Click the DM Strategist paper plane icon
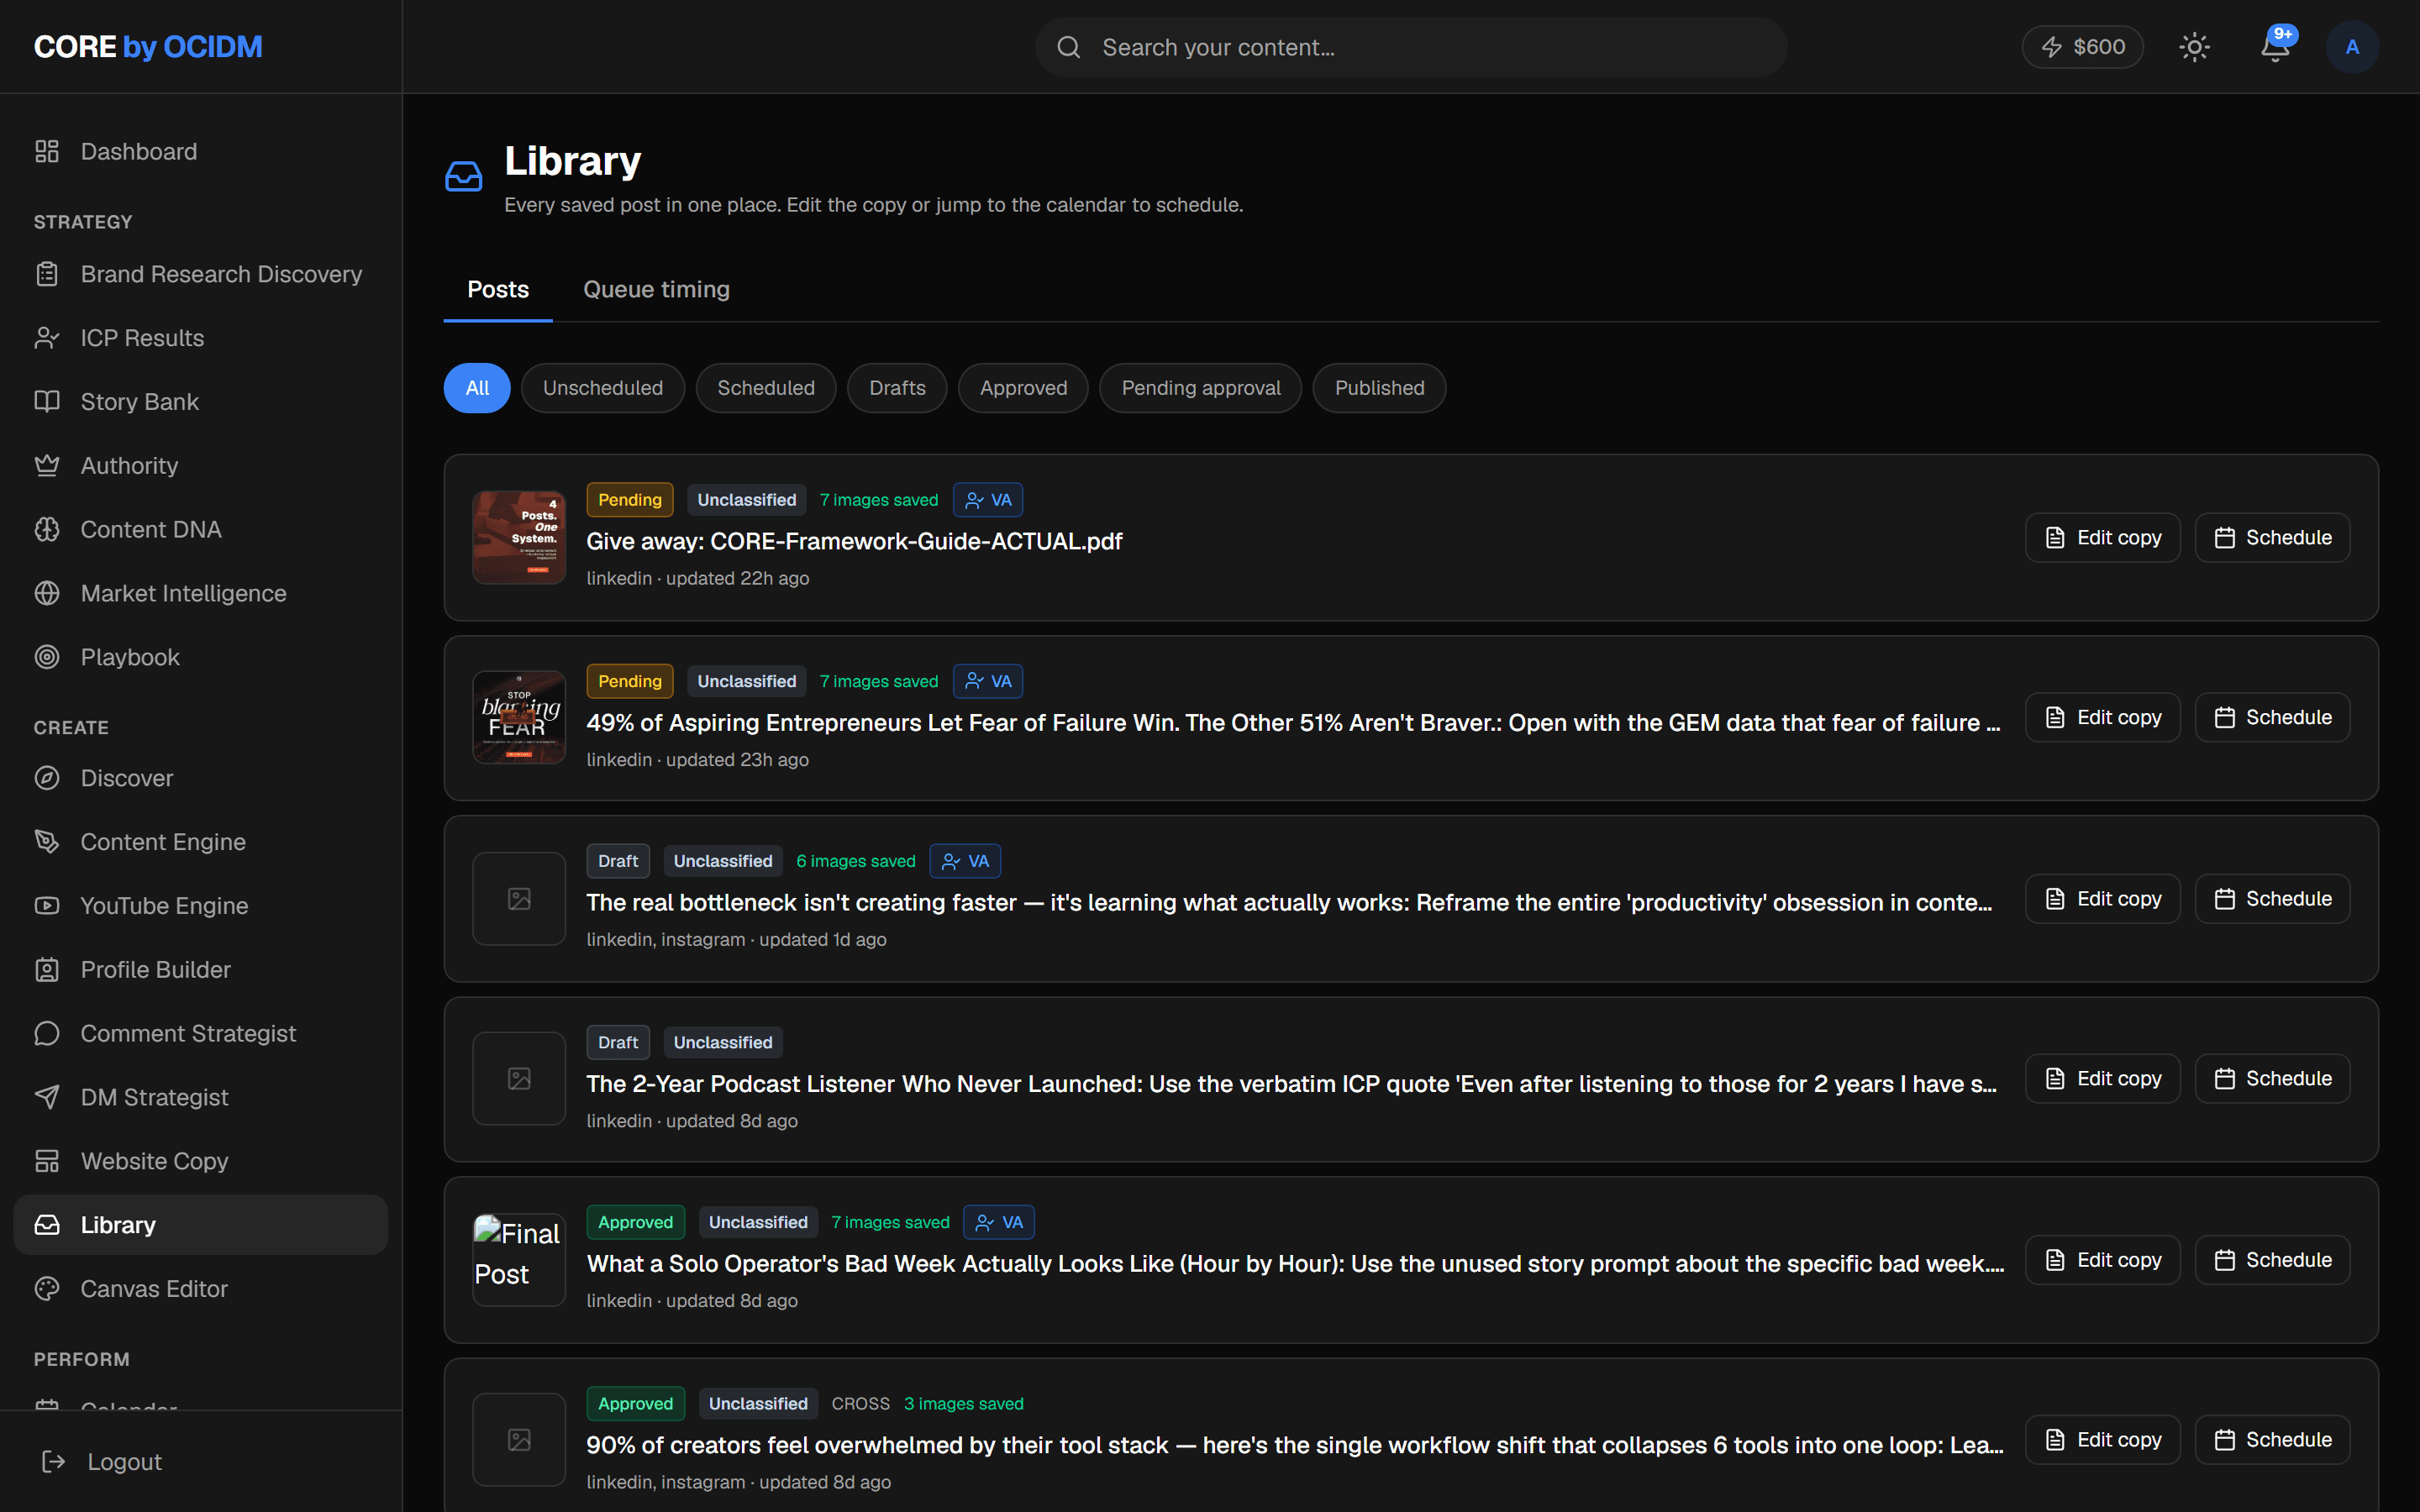This screenshot has height=1512, width=2420. click(47, 1097)
